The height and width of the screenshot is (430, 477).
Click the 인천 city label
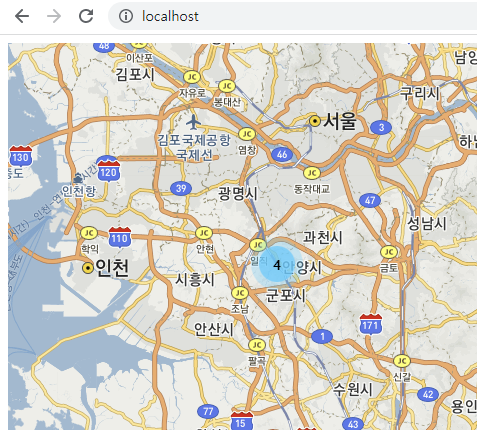[x=112, y=268]
